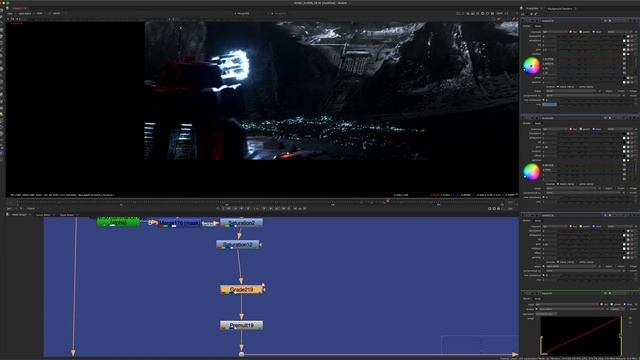Switch to the Dope Sheet tab
This screenshot has height=360, width=640.
coord(67,215)
